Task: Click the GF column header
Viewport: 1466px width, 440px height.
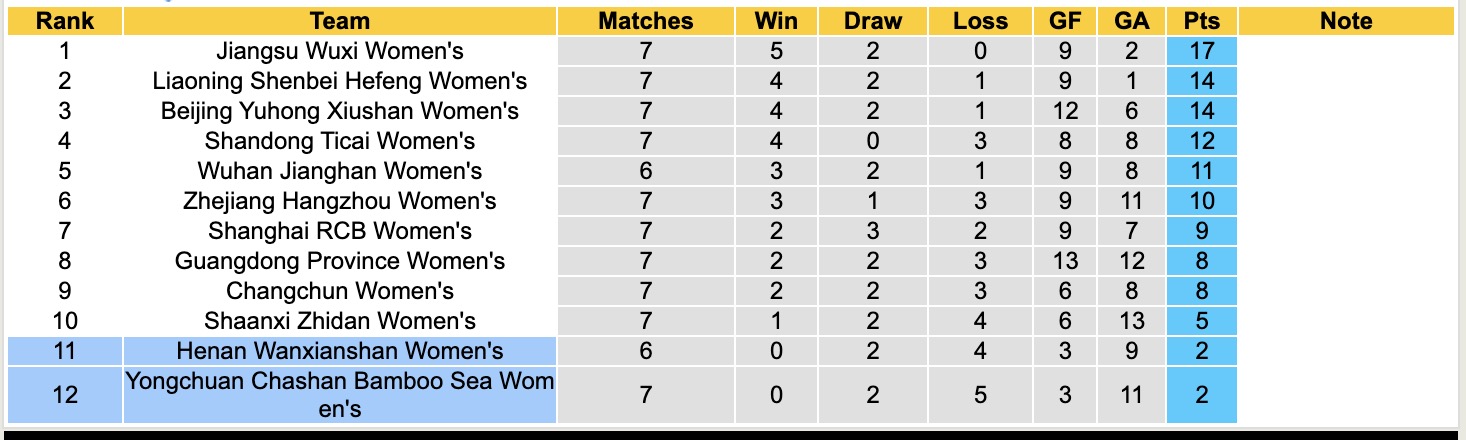Action: [1065, 21]
